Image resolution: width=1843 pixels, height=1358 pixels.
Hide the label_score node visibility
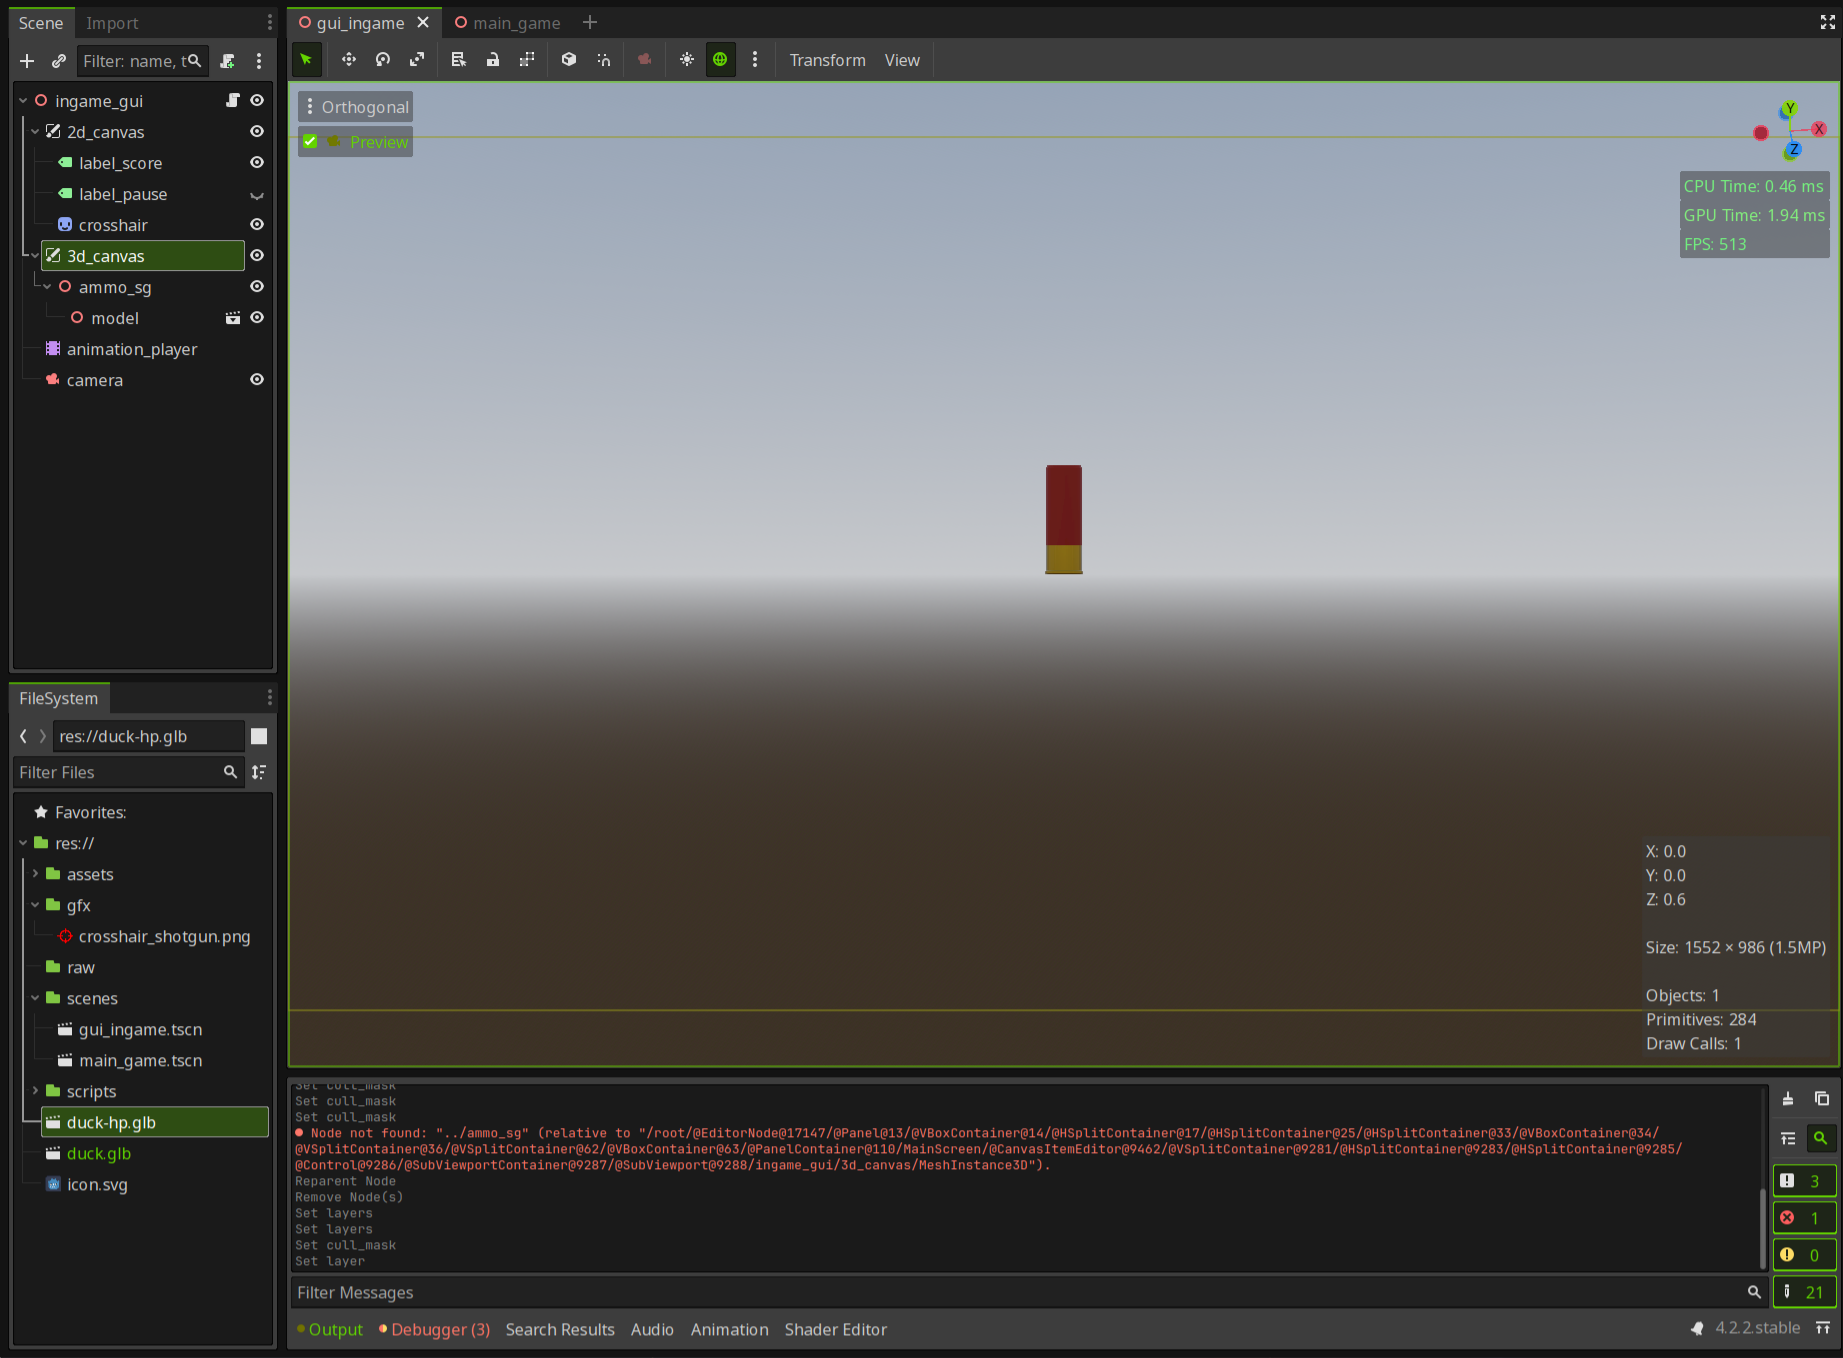click(257, 163)
